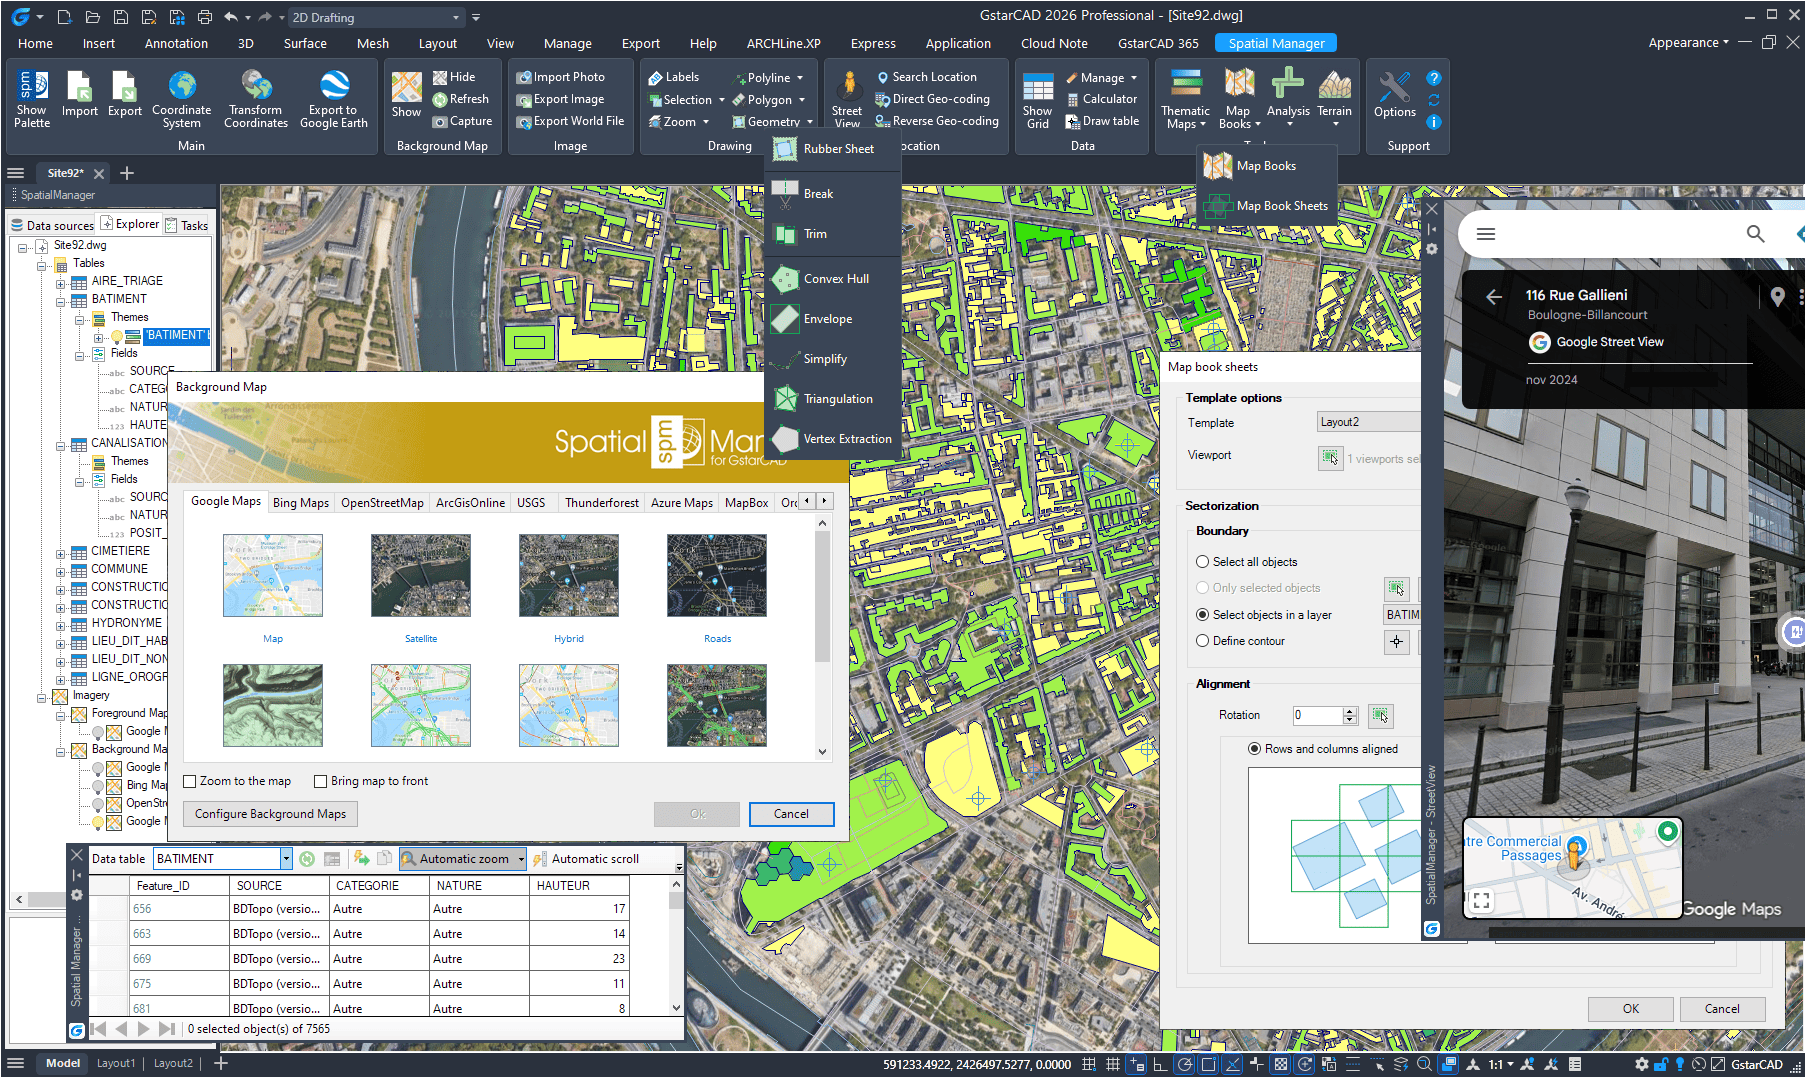Image resolution: width=1806 pixels, height=1078 pixels.
Task: Open the Express ribbon tab
Action: tap(872, 43)
